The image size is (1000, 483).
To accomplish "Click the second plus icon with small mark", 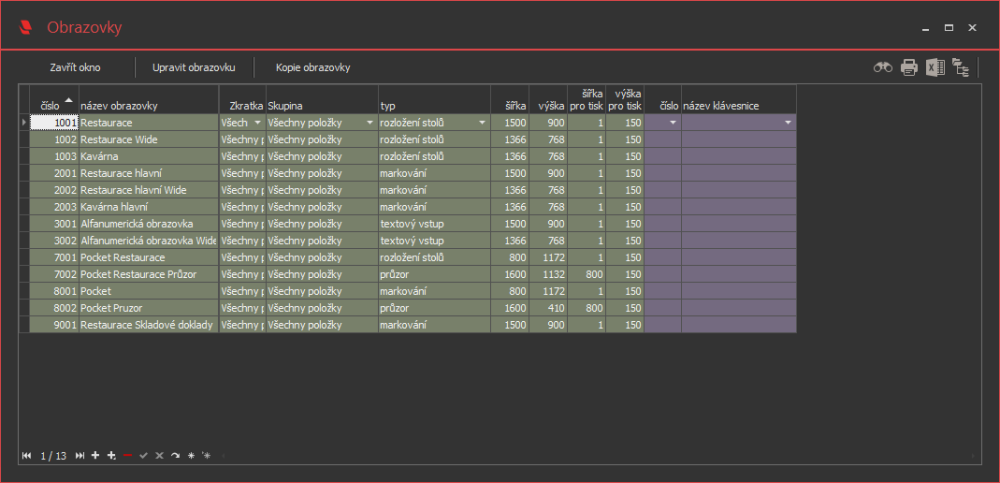I will 112,456.
